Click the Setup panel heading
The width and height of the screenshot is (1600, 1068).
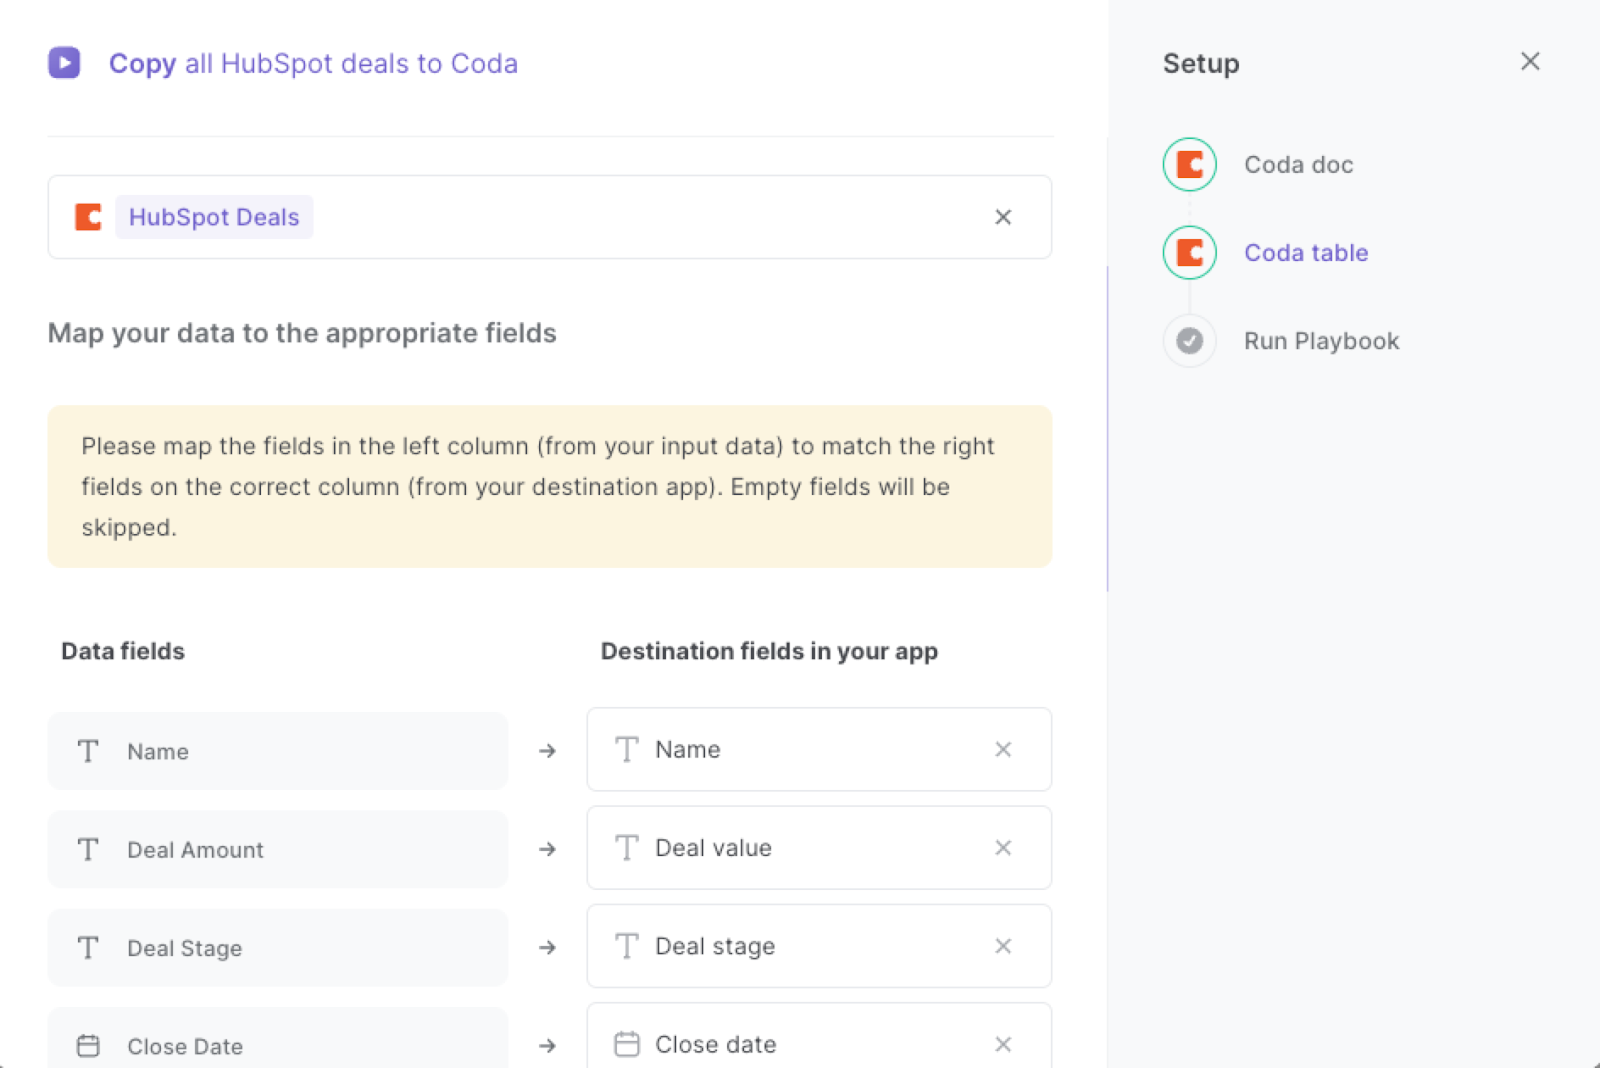(x=1201, y=63)
